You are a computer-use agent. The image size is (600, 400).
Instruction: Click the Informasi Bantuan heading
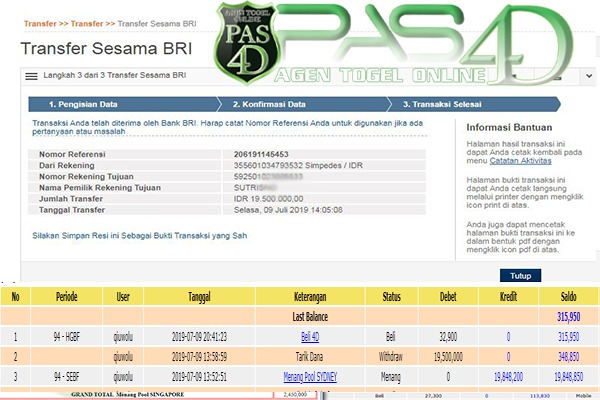(509, 127)
